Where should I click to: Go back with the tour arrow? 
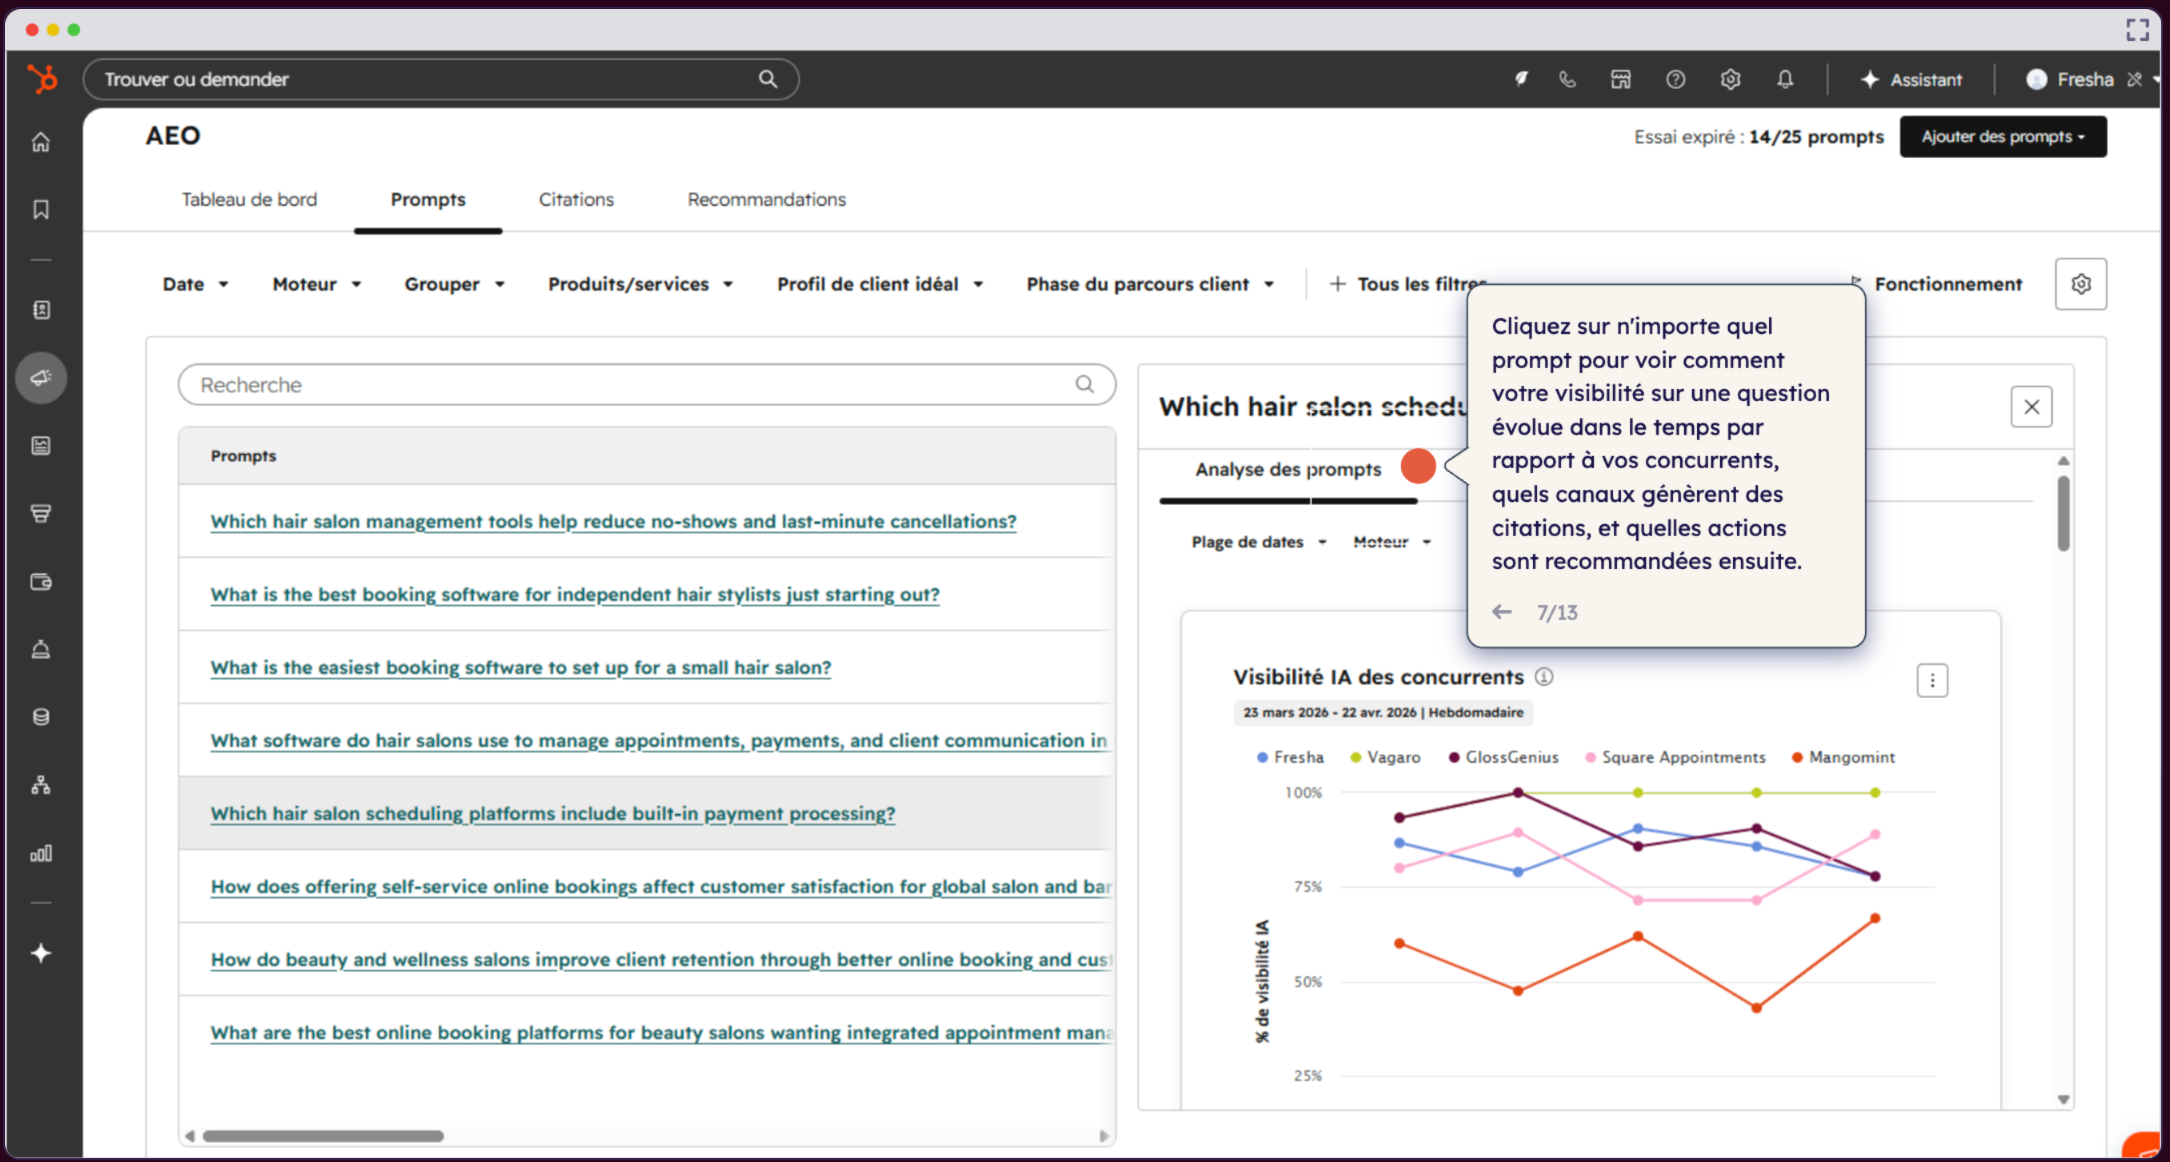pyautogui.click(x=1502, y=612)
